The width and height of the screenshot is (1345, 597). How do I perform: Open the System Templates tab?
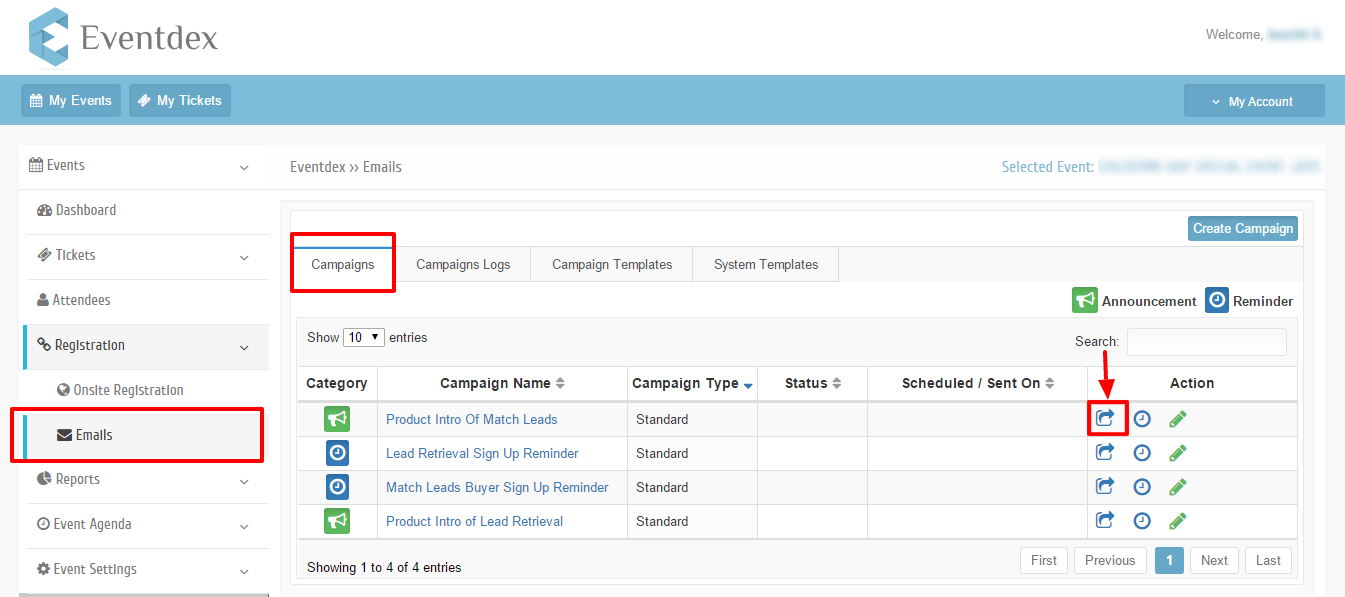[766, 264]
